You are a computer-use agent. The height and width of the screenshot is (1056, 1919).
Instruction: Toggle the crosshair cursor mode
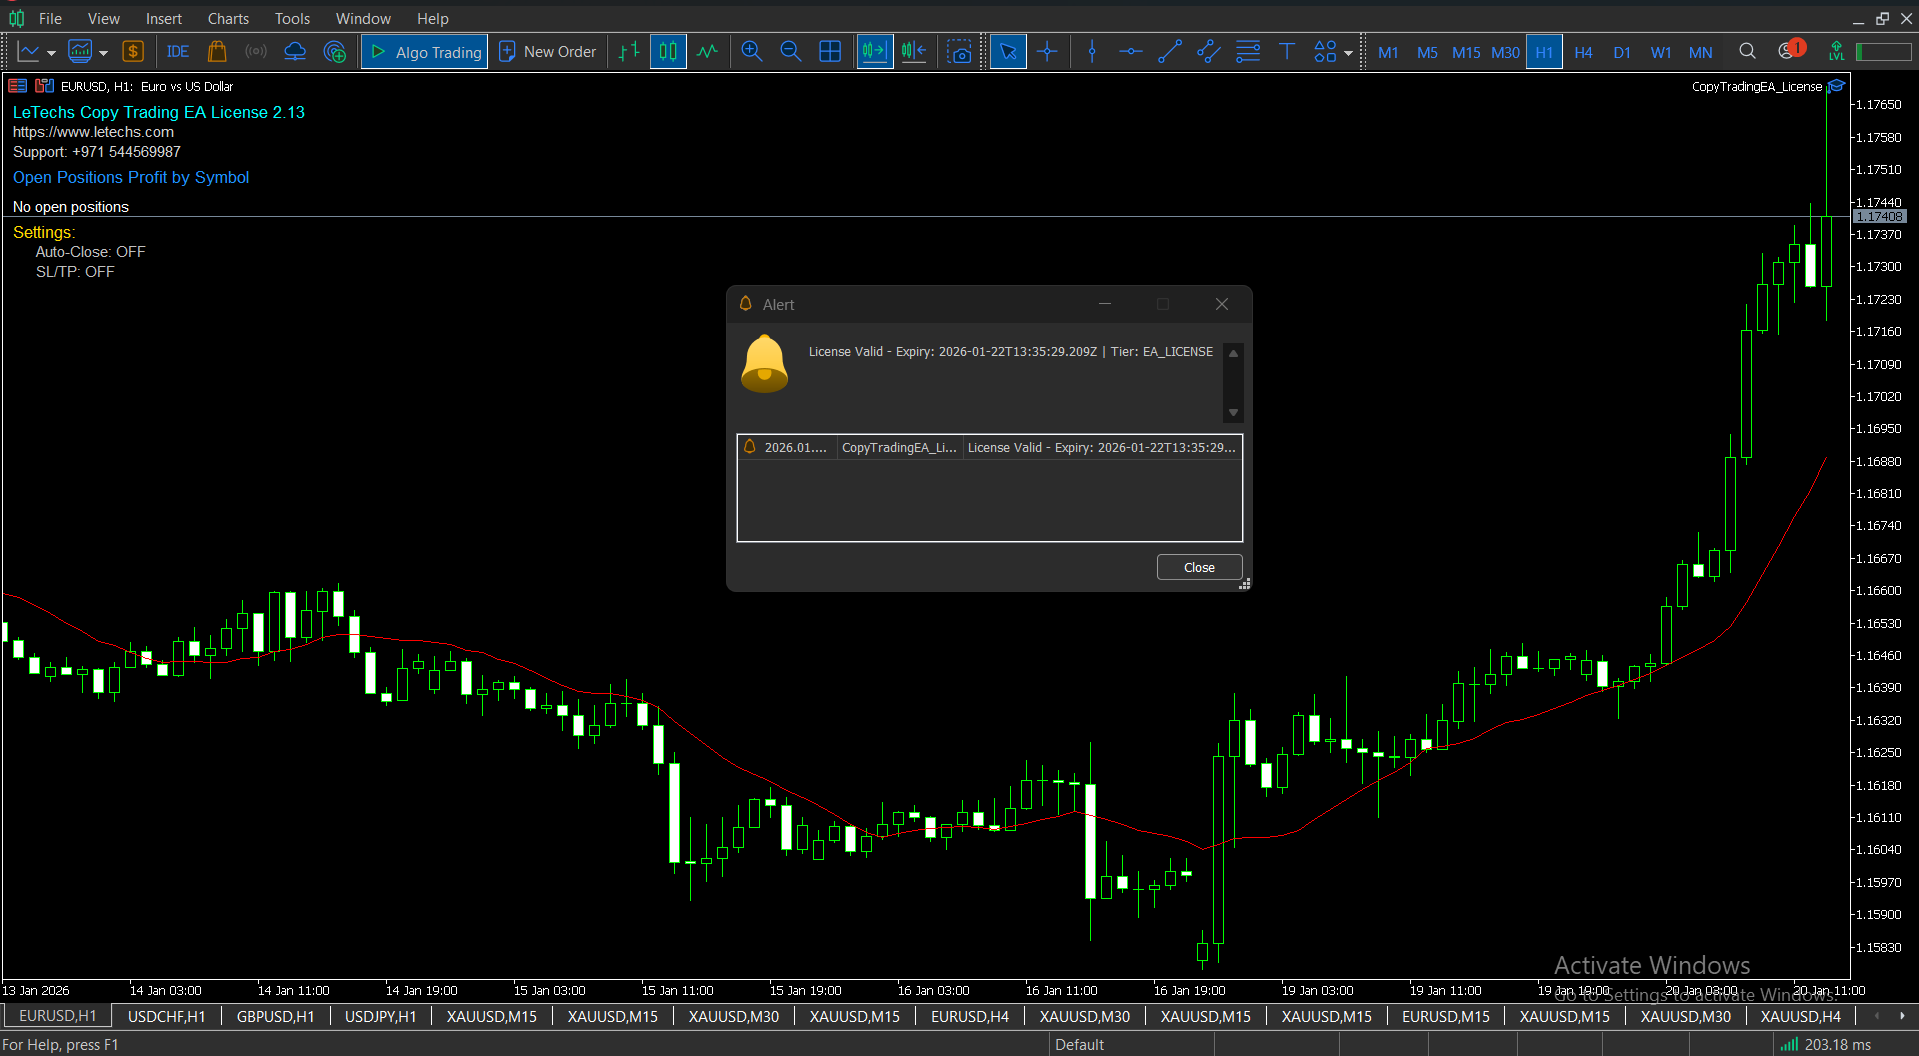[x=1047, y=52]
